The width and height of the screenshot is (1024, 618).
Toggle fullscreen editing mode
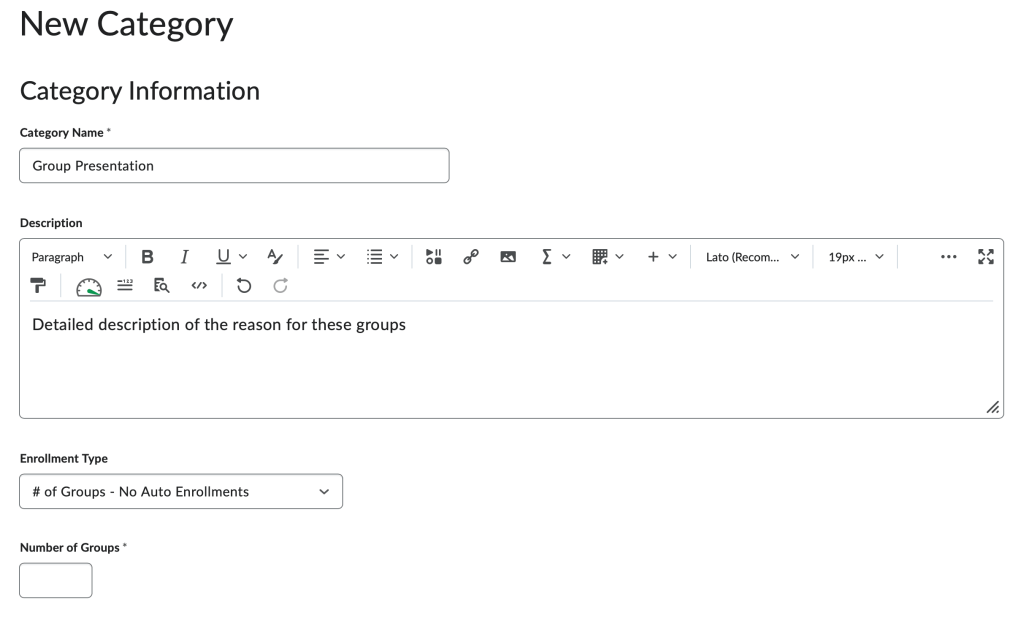pos(986,256)
